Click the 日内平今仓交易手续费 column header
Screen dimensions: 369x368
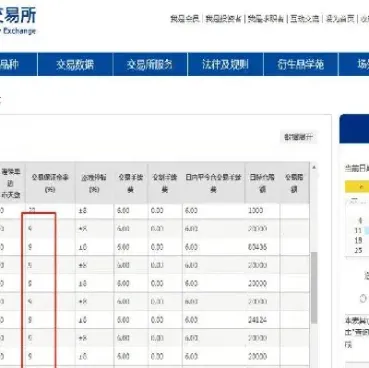coord(213,183)
